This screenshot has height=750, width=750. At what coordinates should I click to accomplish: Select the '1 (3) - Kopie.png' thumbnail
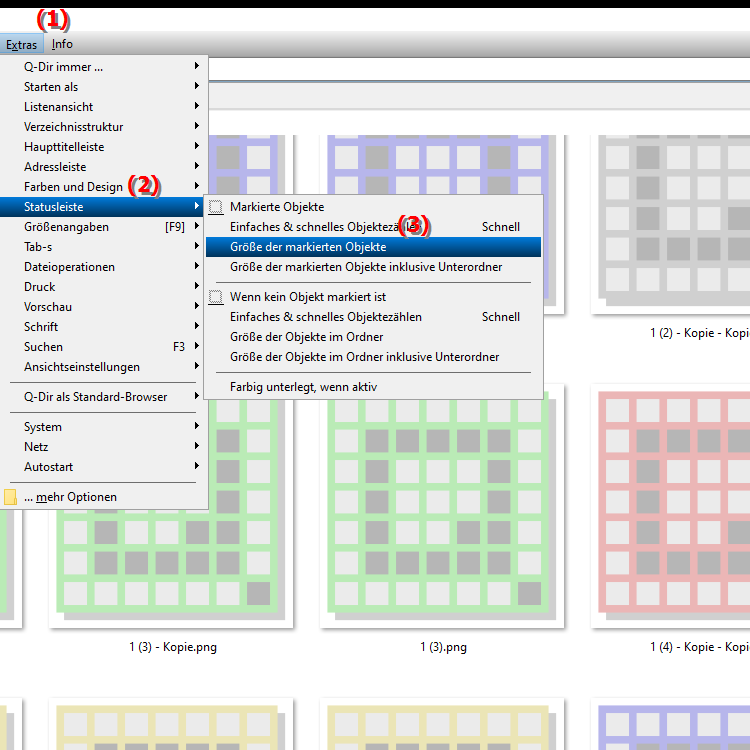171,564
